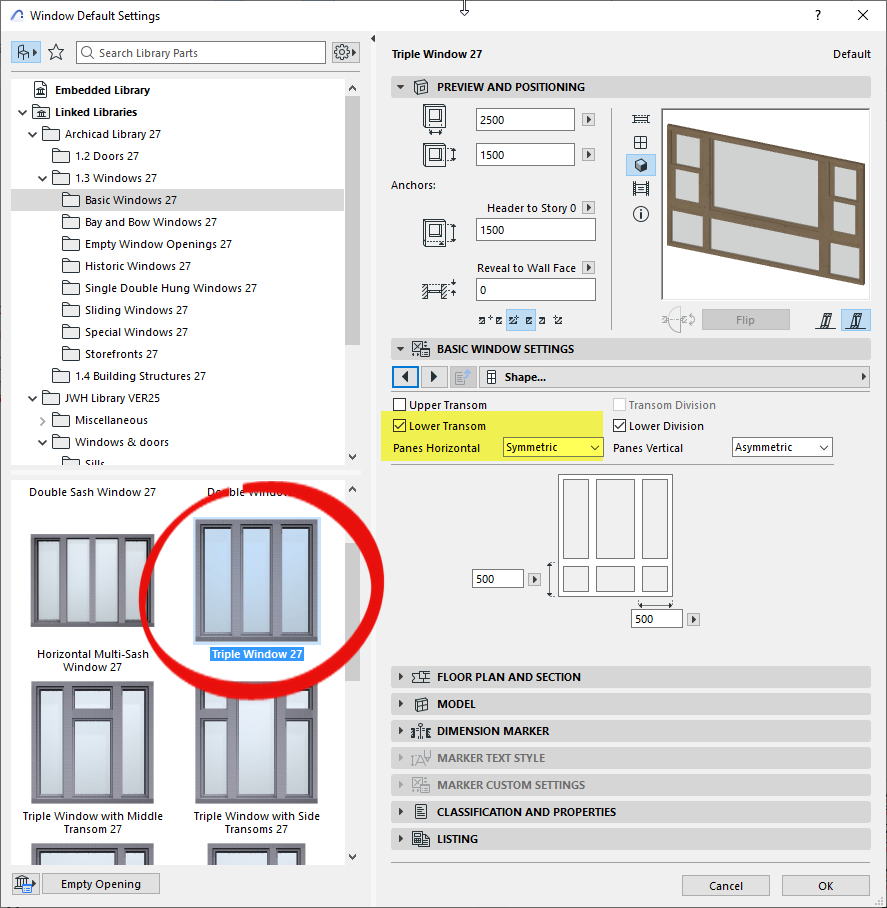Open the Panes Vertical Asymmetric dropdown
This screenshot has height=908, width=887.
tap(782, 447)
